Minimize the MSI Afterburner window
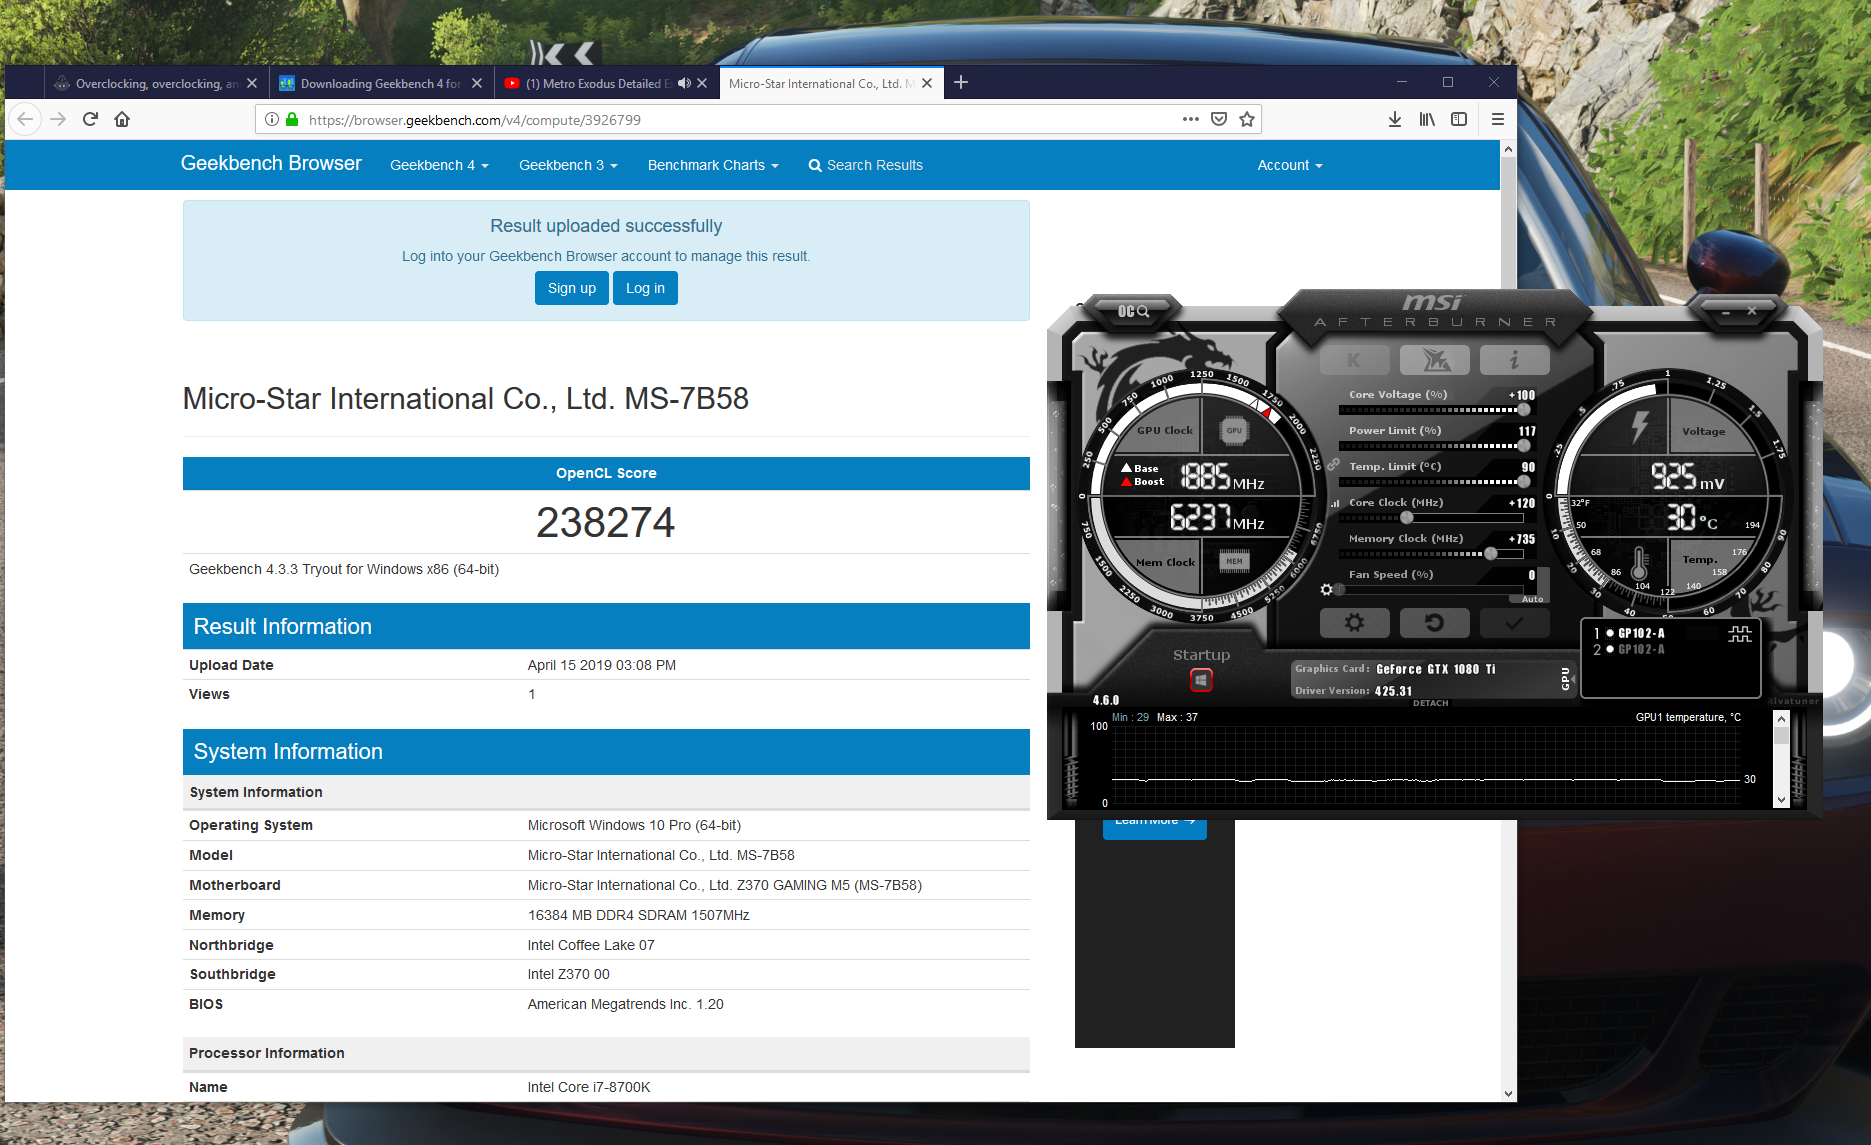The height and width of the screenshot is (1145, 1871). pos(1725,312)
